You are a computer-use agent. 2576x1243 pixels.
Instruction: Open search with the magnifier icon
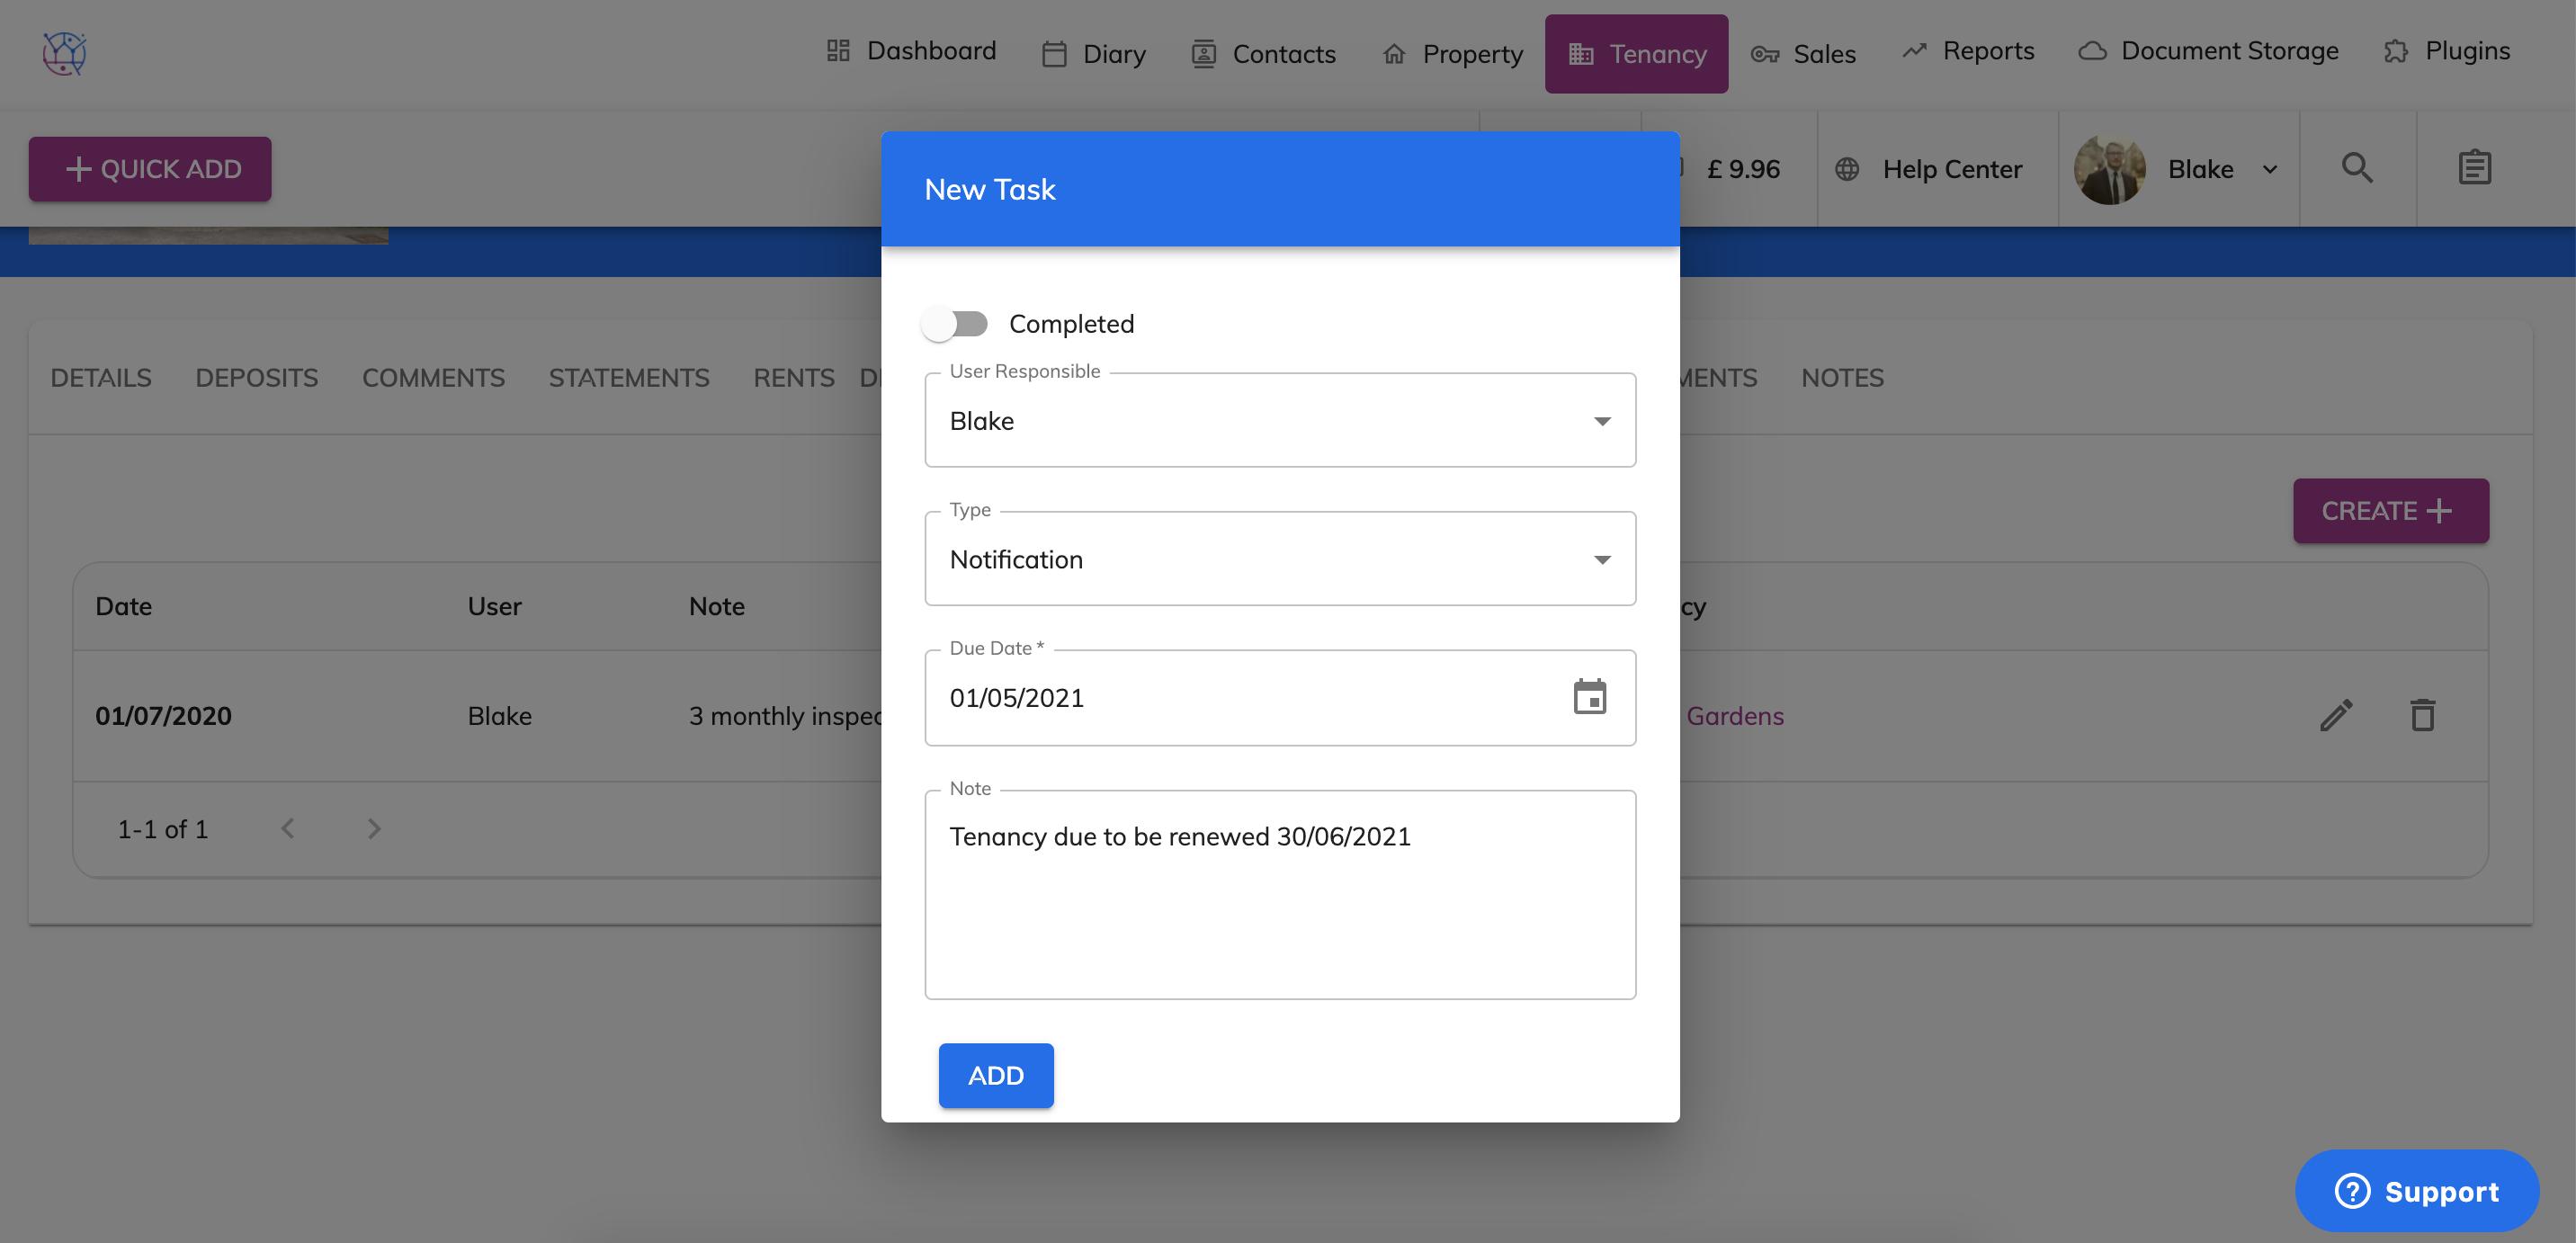pyautogui.click(x=2357, y=168)
